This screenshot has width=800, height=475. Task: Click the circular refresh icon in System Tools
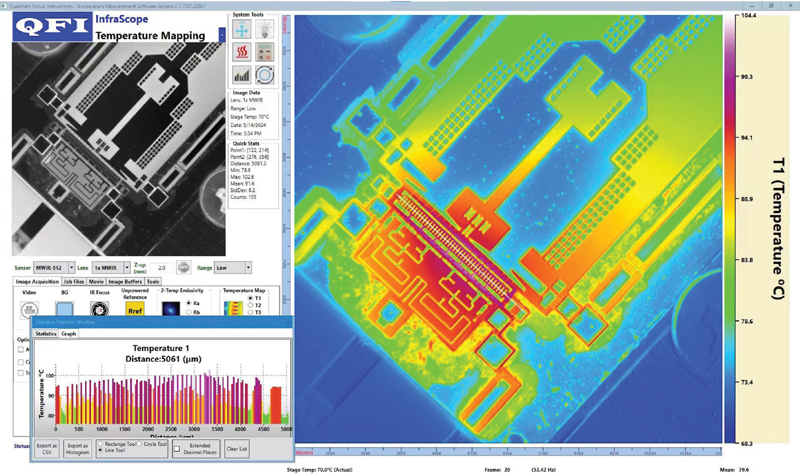coord(265,73)
